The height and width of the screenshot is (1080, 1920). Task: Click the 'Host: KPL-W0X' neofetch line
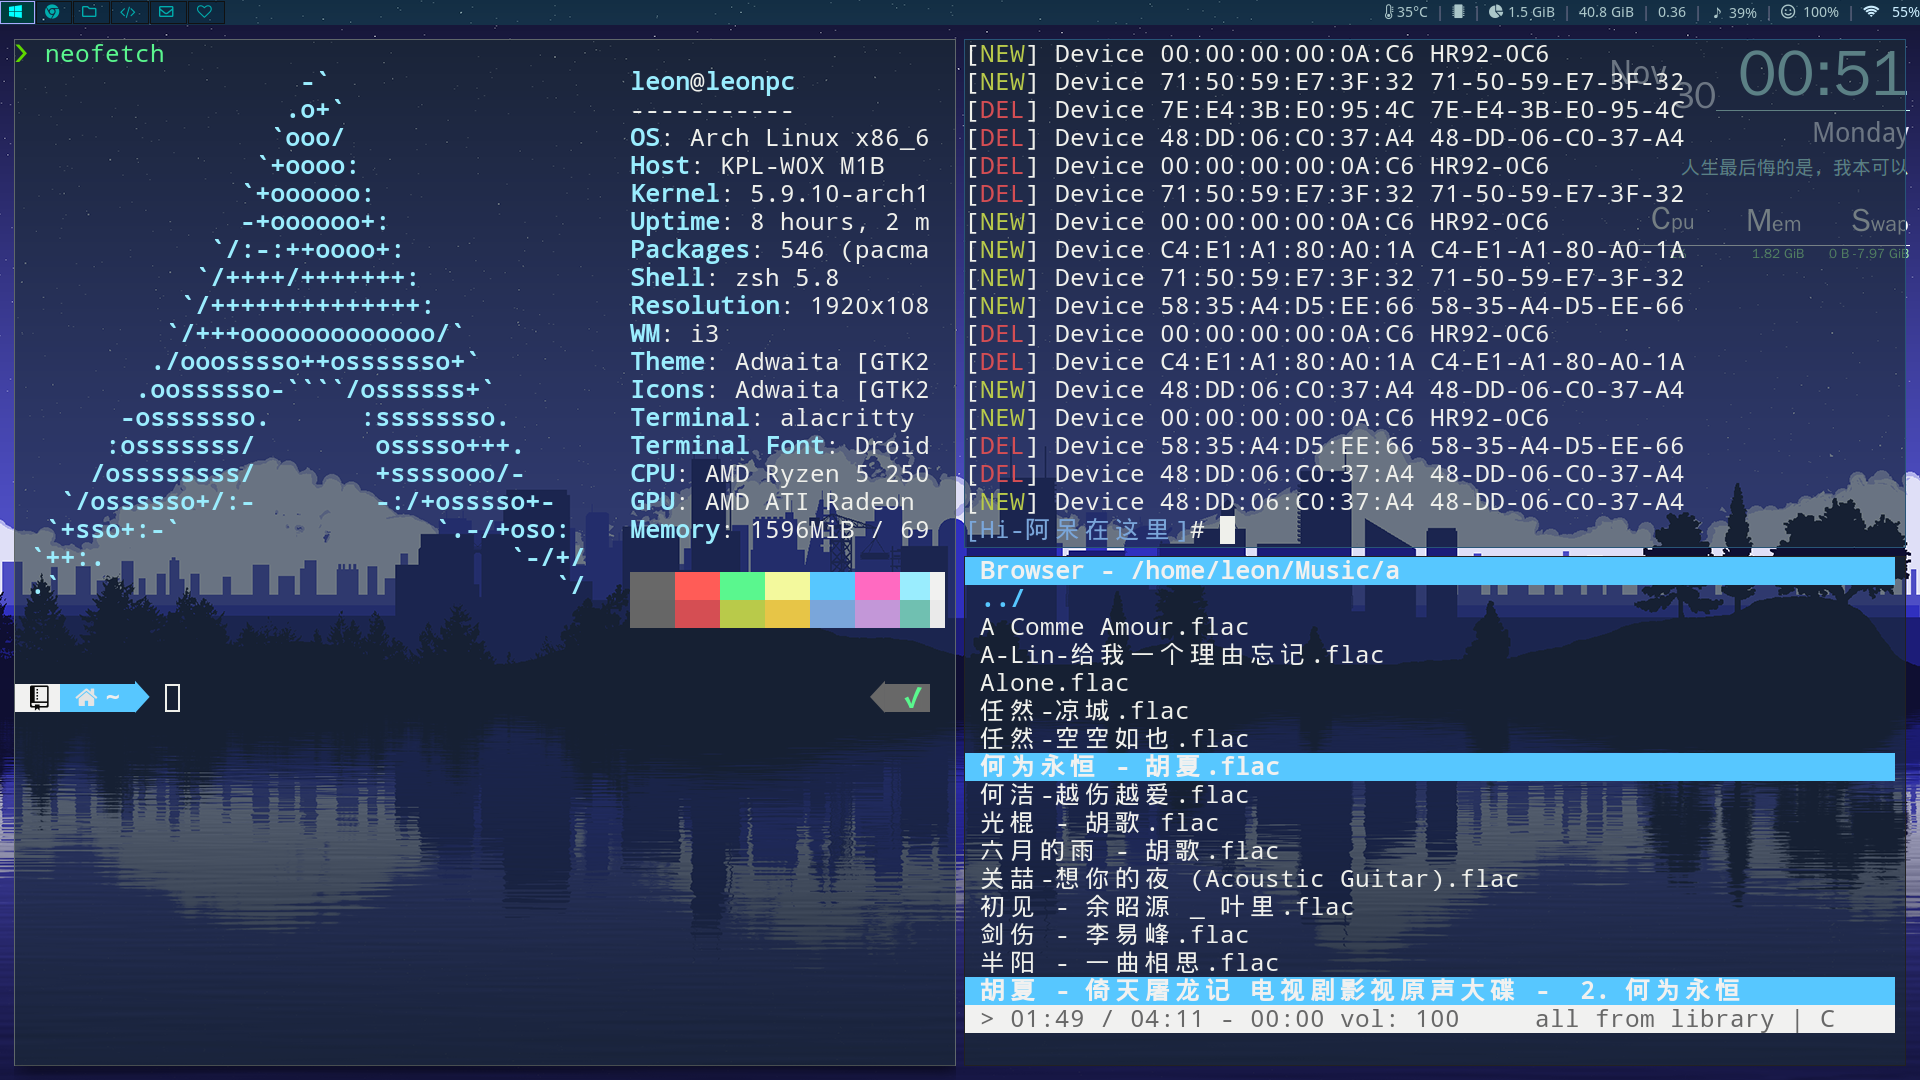point(757,166)
